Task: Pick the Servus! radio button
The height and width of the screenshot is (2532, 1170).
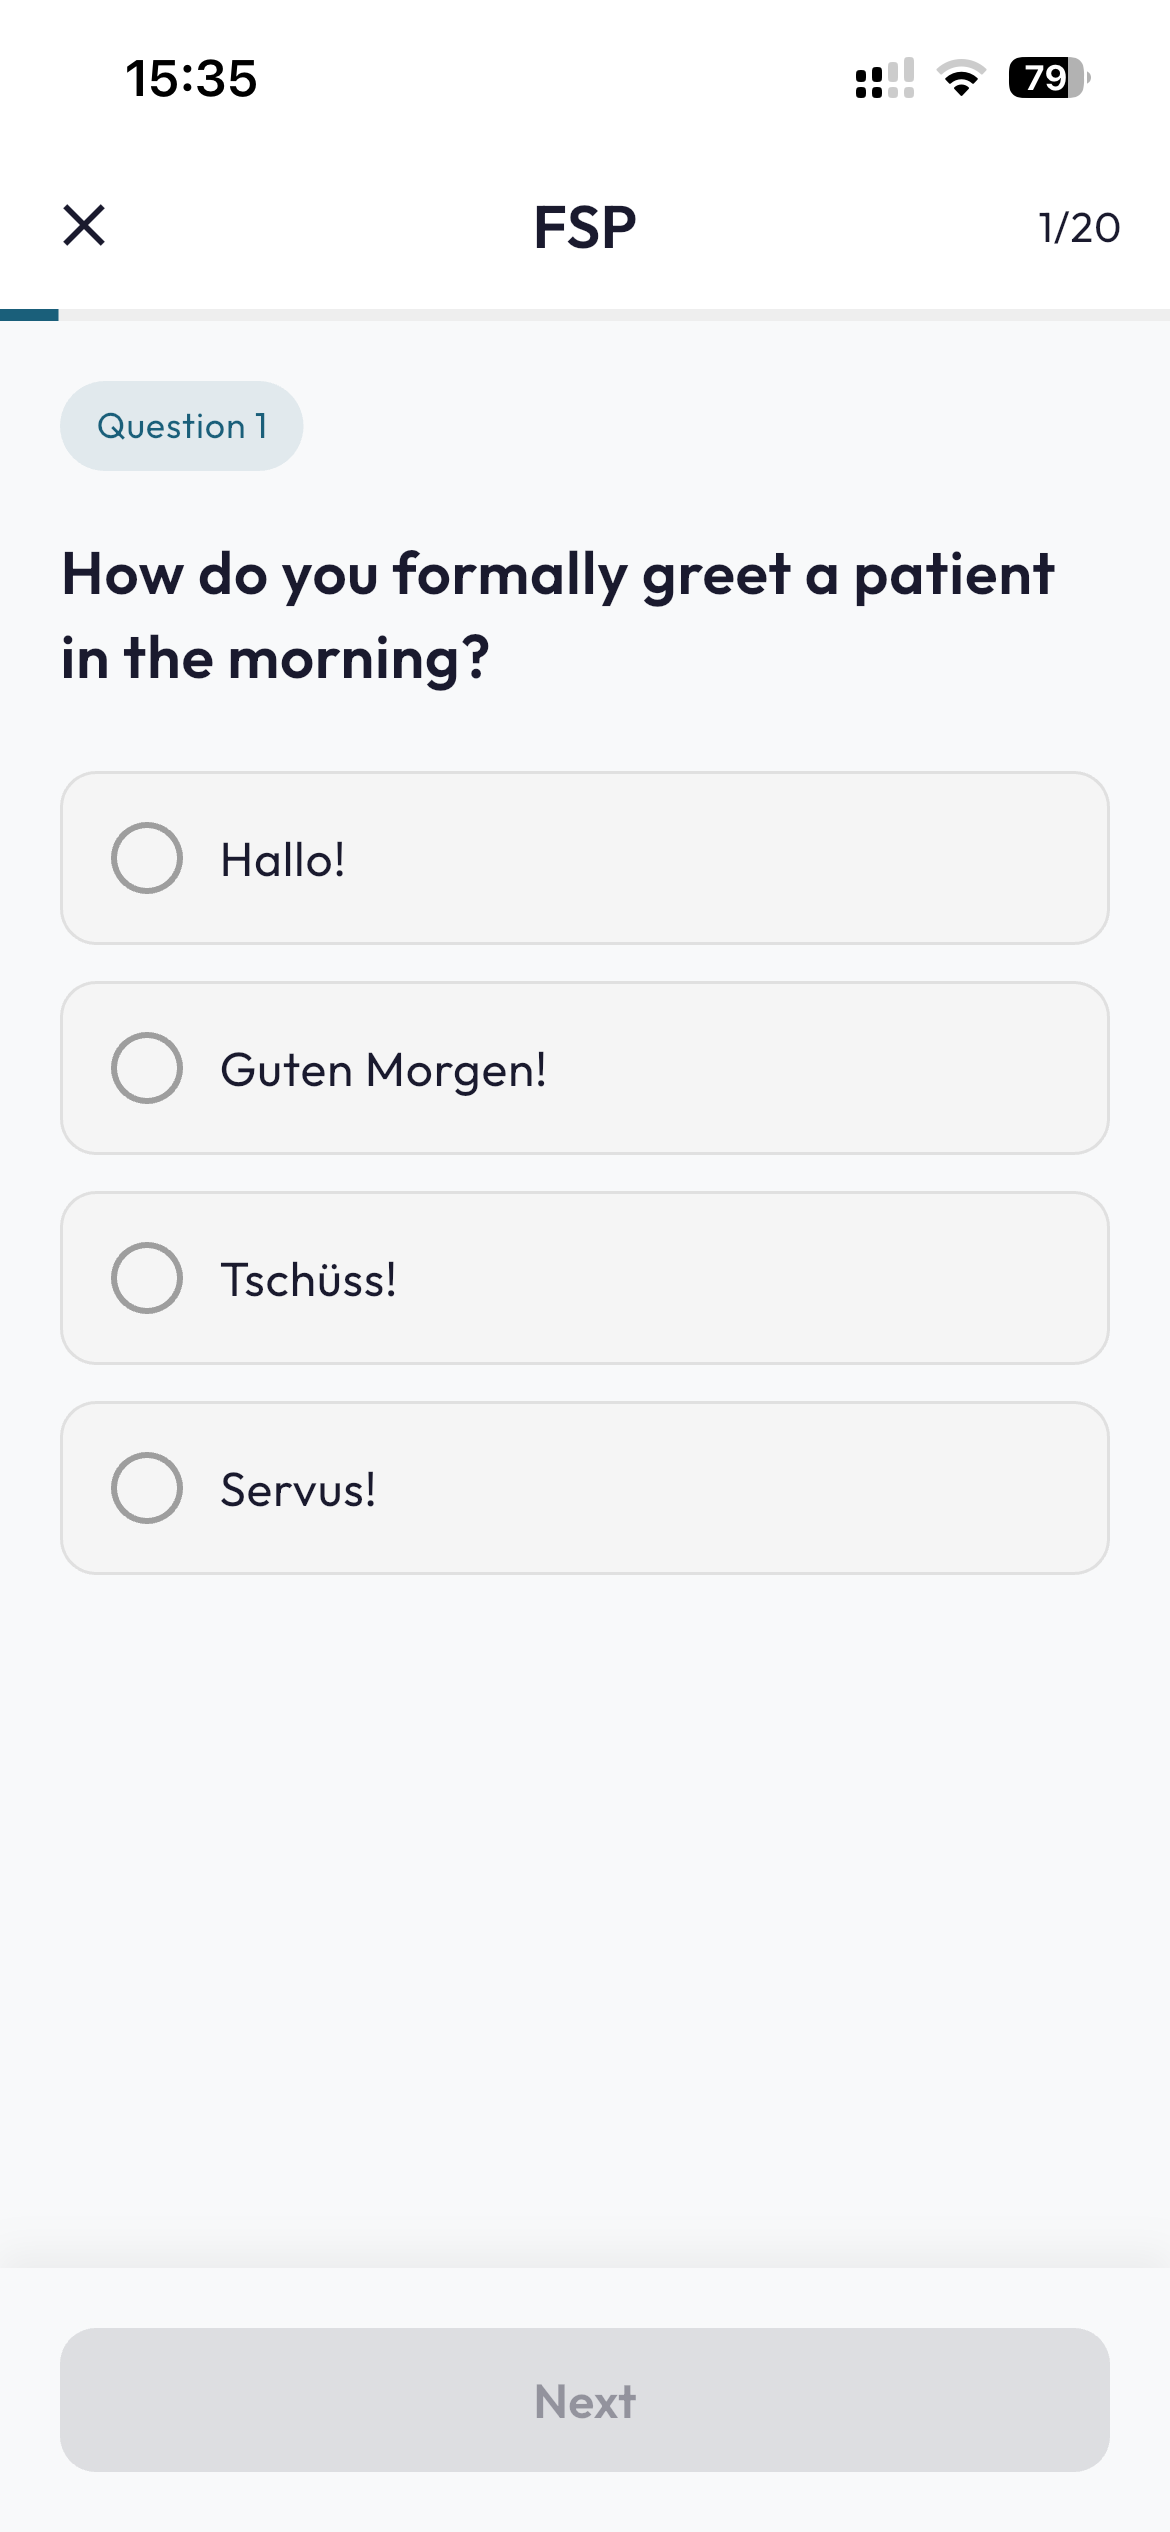Action: point(147,1488)
